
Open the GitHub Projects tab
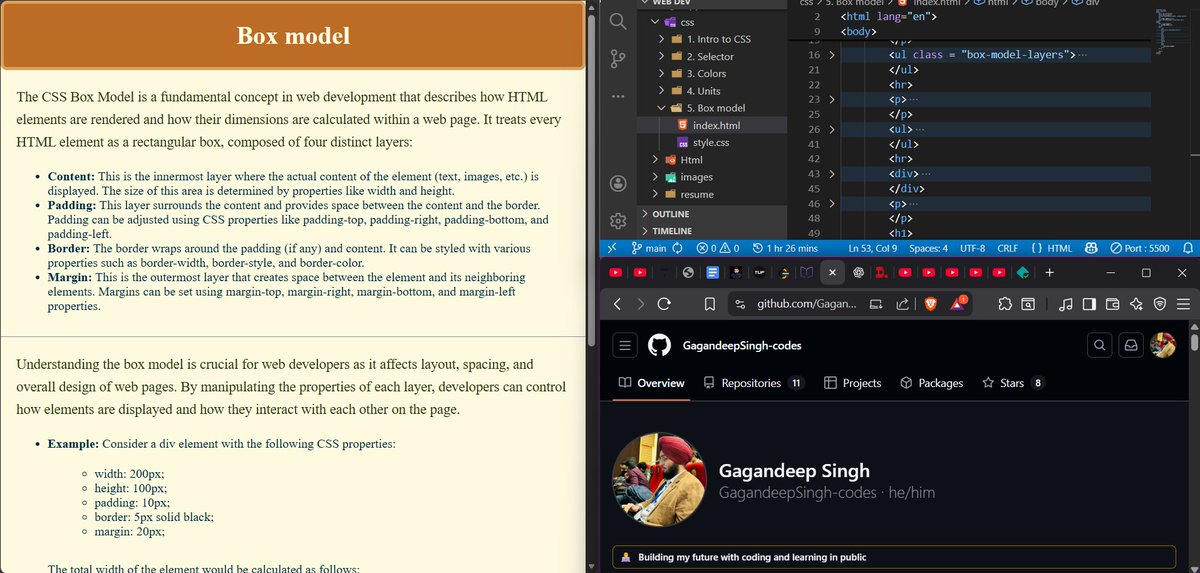point(852,383)
